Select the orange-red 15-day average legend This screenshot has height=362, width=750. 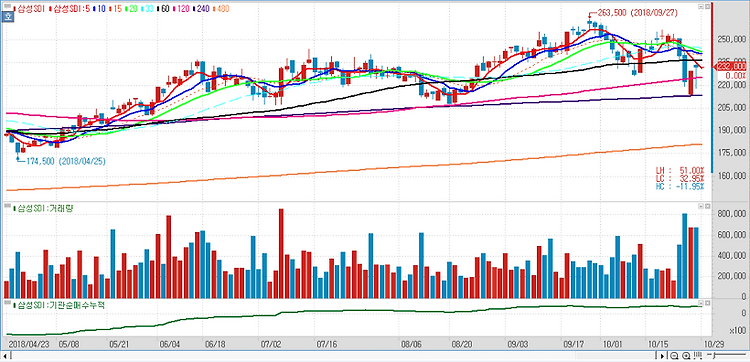coord(116,9)
